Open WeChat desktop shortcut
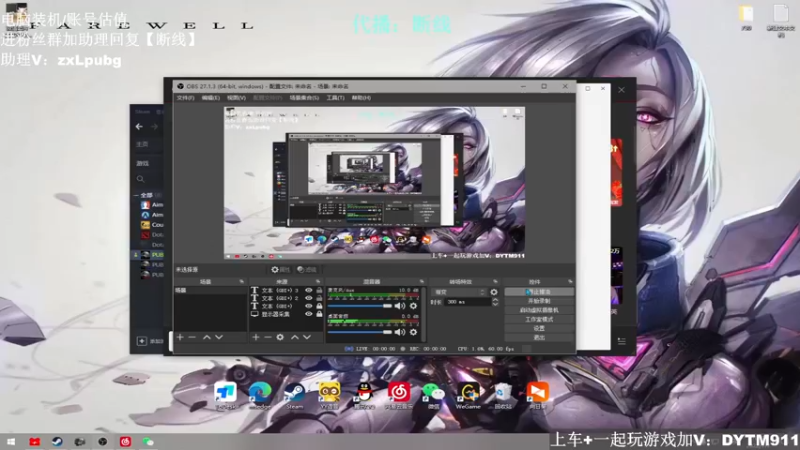The image size is (800, 450). (433, 394)
